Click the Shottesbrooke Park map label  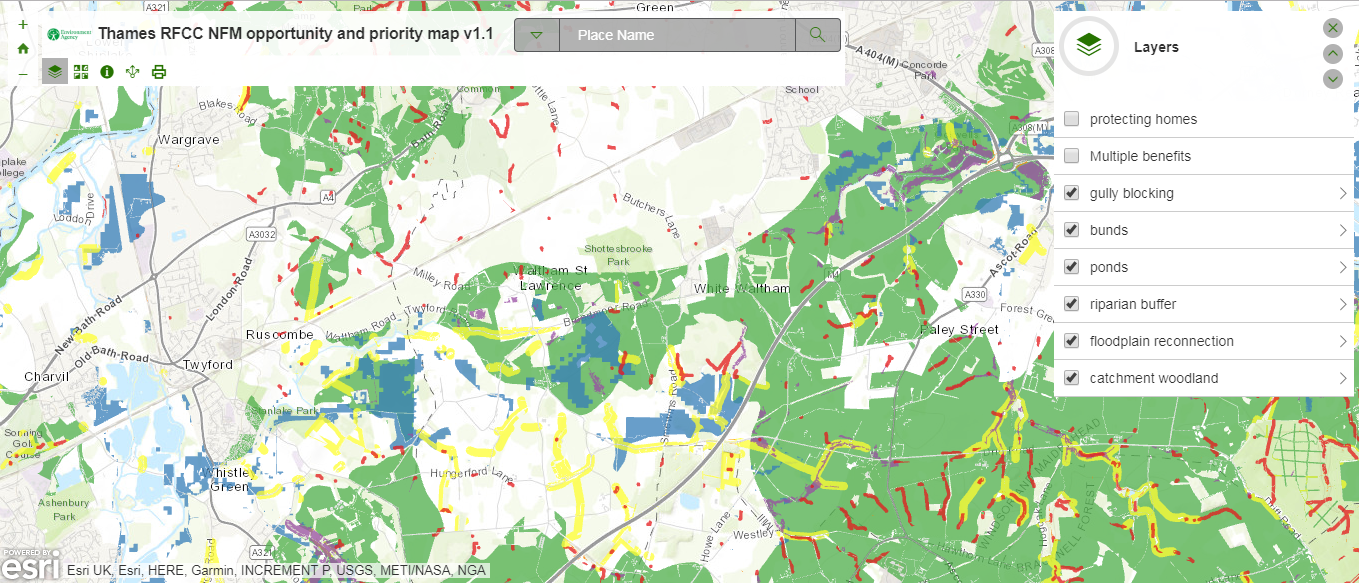[619, 255]
